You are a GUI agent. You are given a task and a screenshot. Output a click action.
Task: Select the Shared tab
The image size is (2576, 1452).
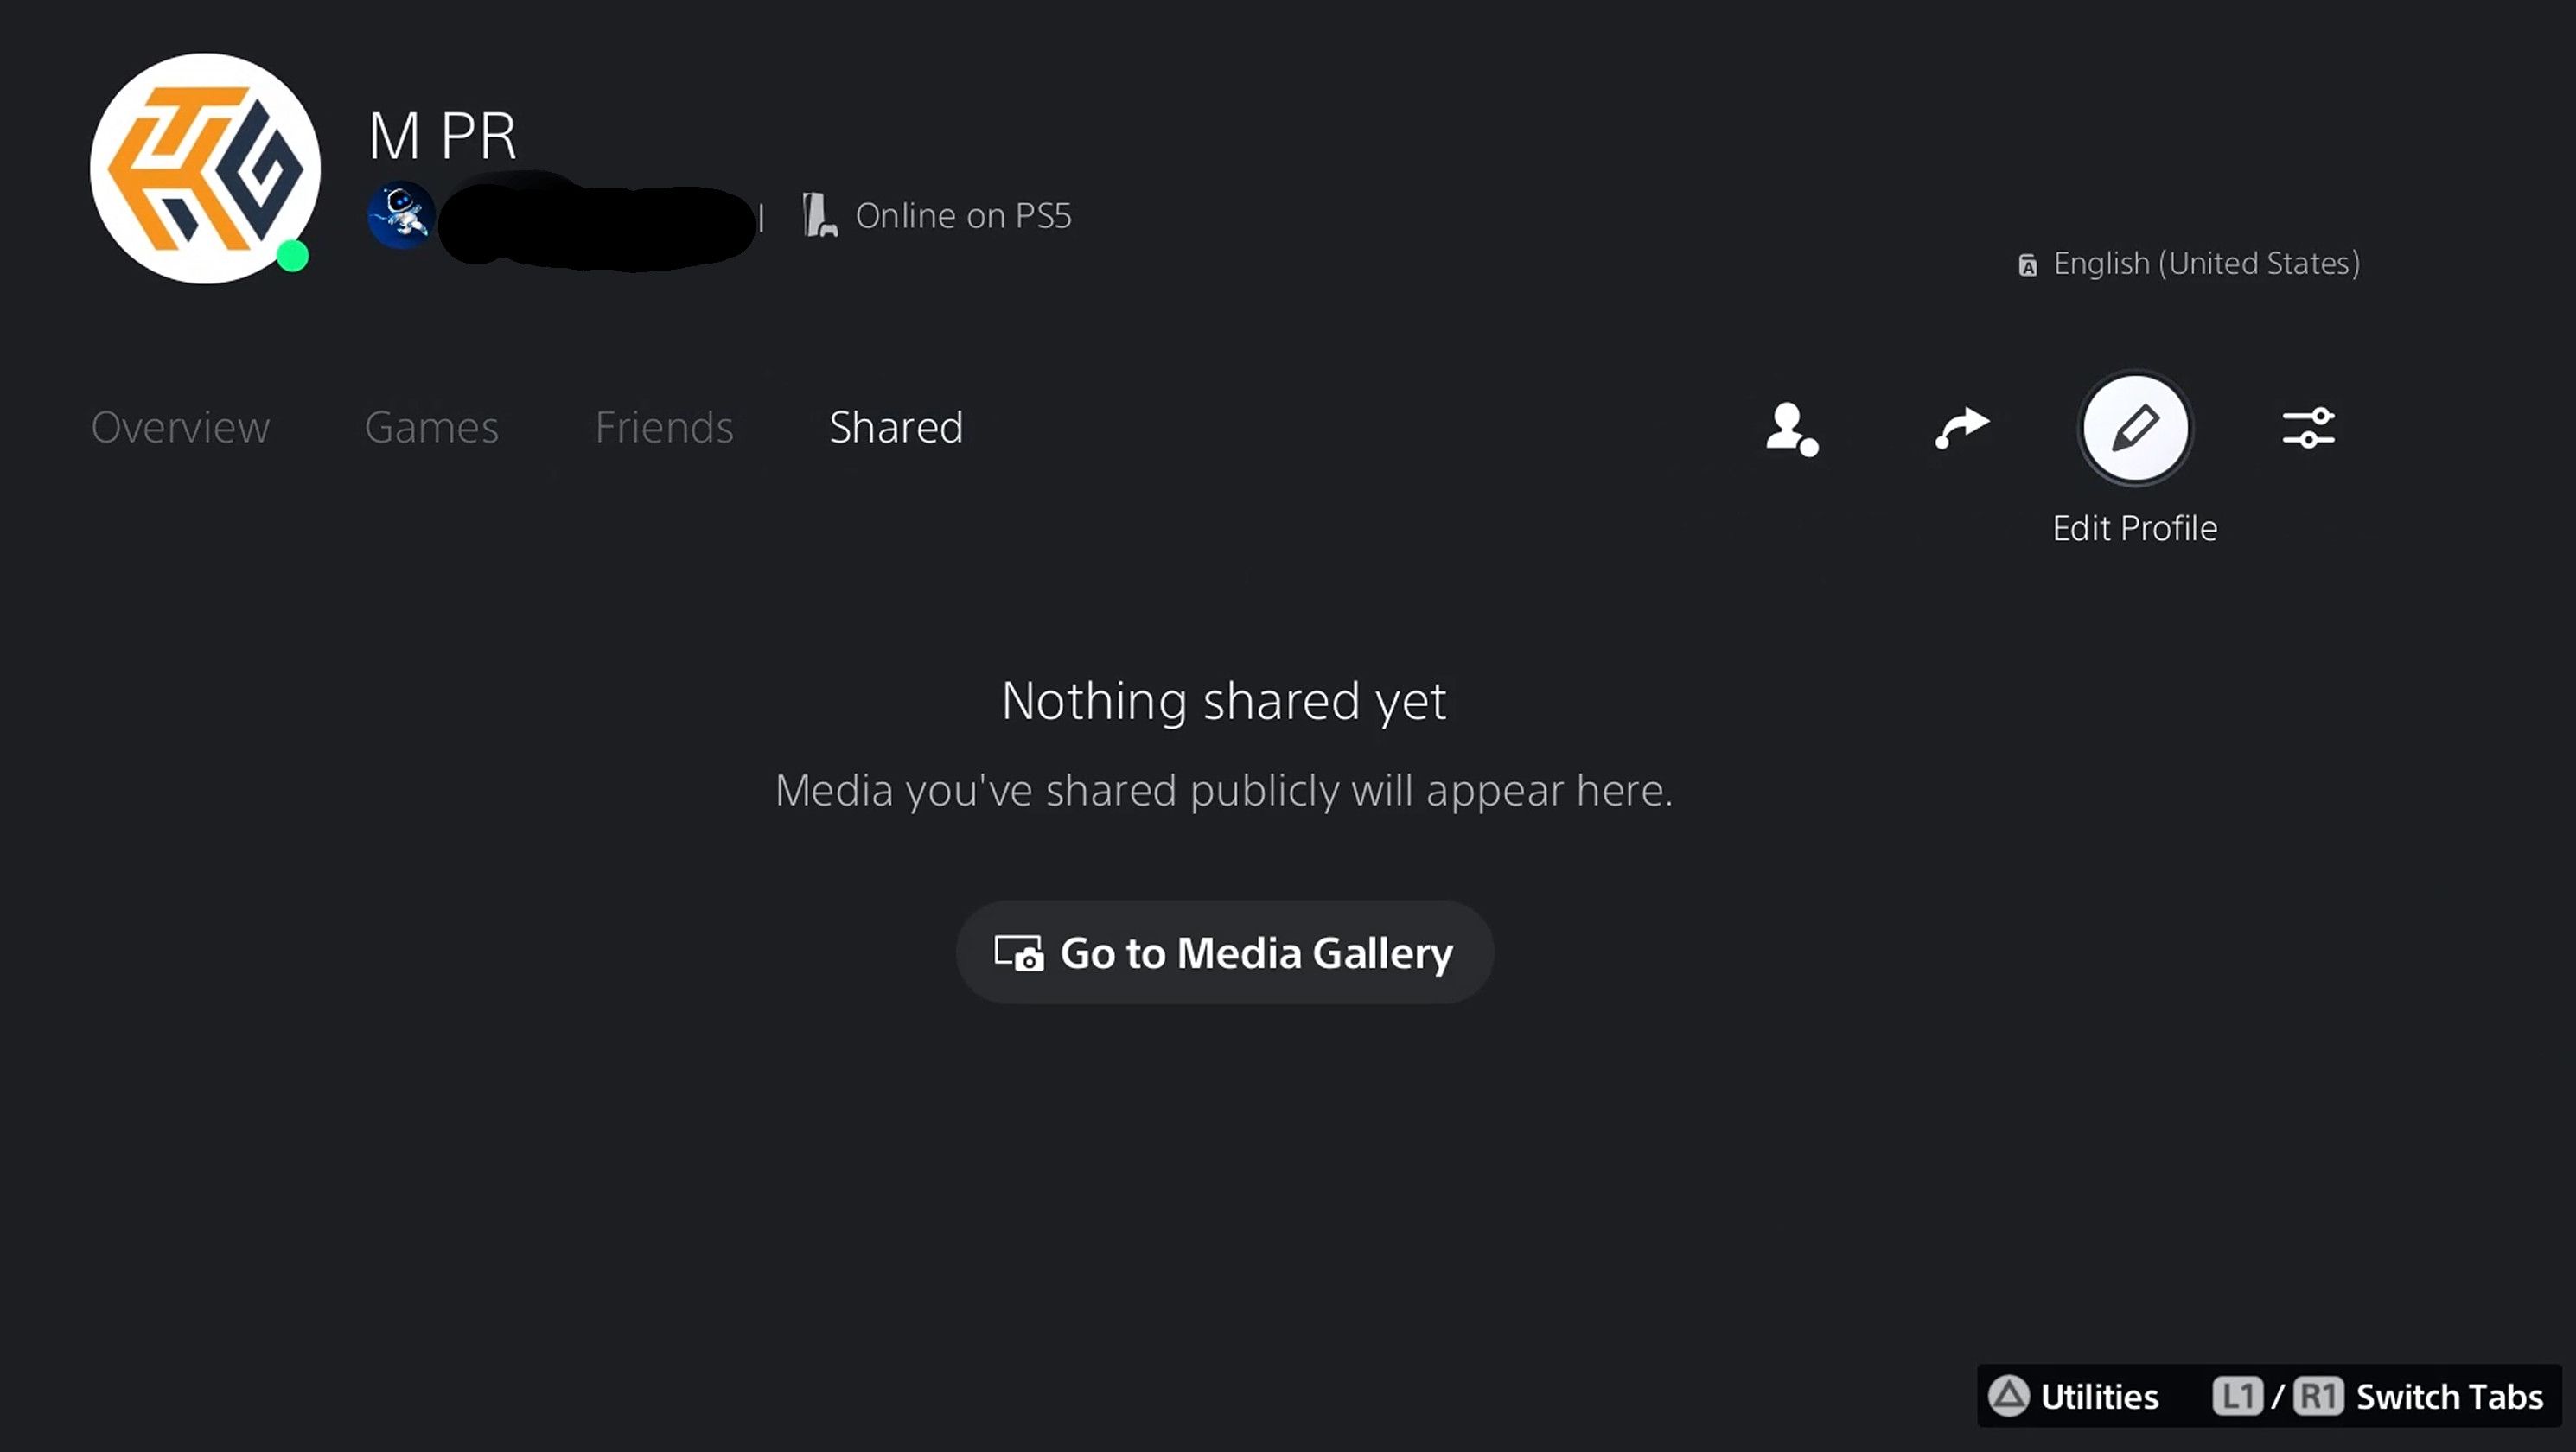897,426
